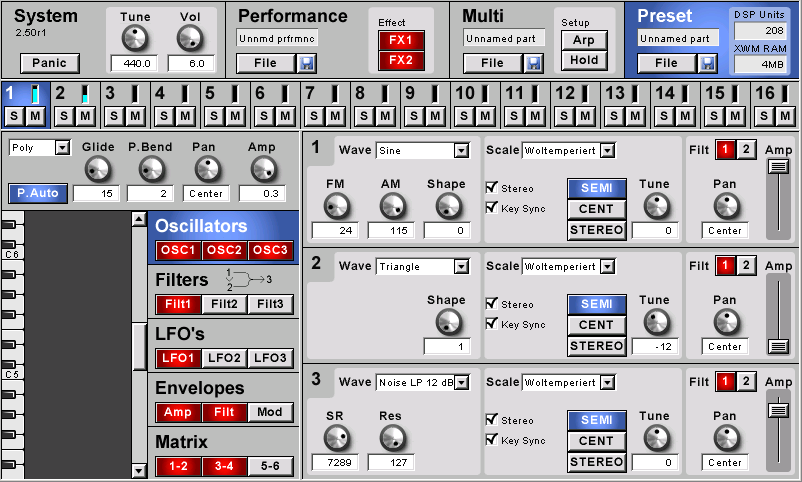This screenshot has height=482, width=802.
Task: Click oscillator 3 SR knob
Action: [337, 439]
